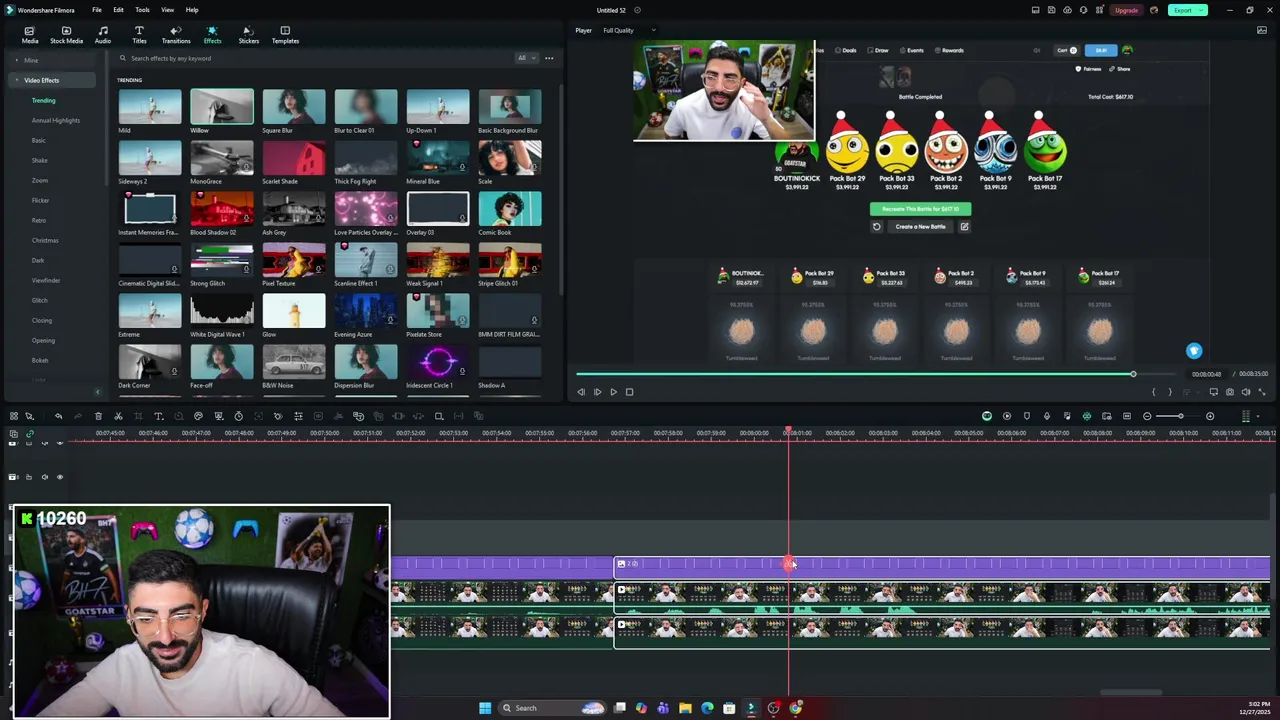
Task: Select the Willow effect thumbnail
Action: [x=222, y=106]
